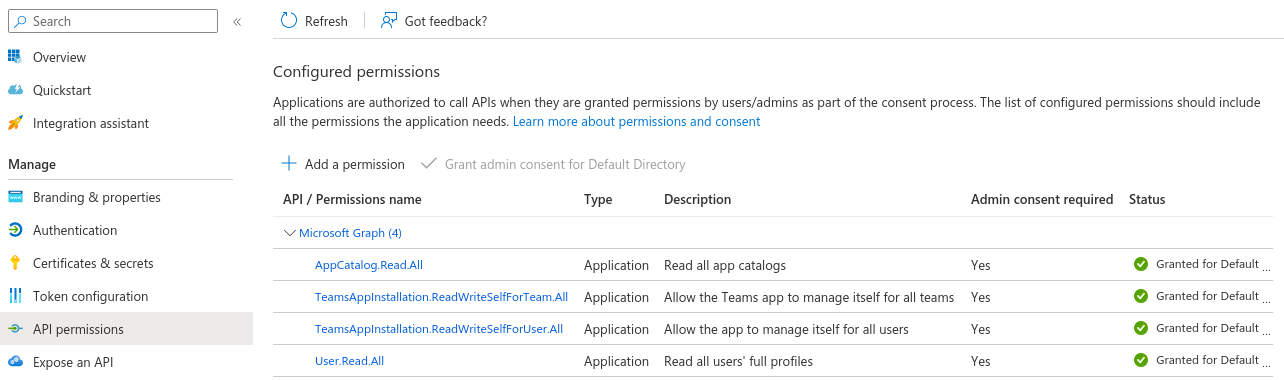Image resolution: width=1284 pixels, height=380 pixels.
Task: Collapse the sidebar using double-chevron
Action: (x=237, y=21)
